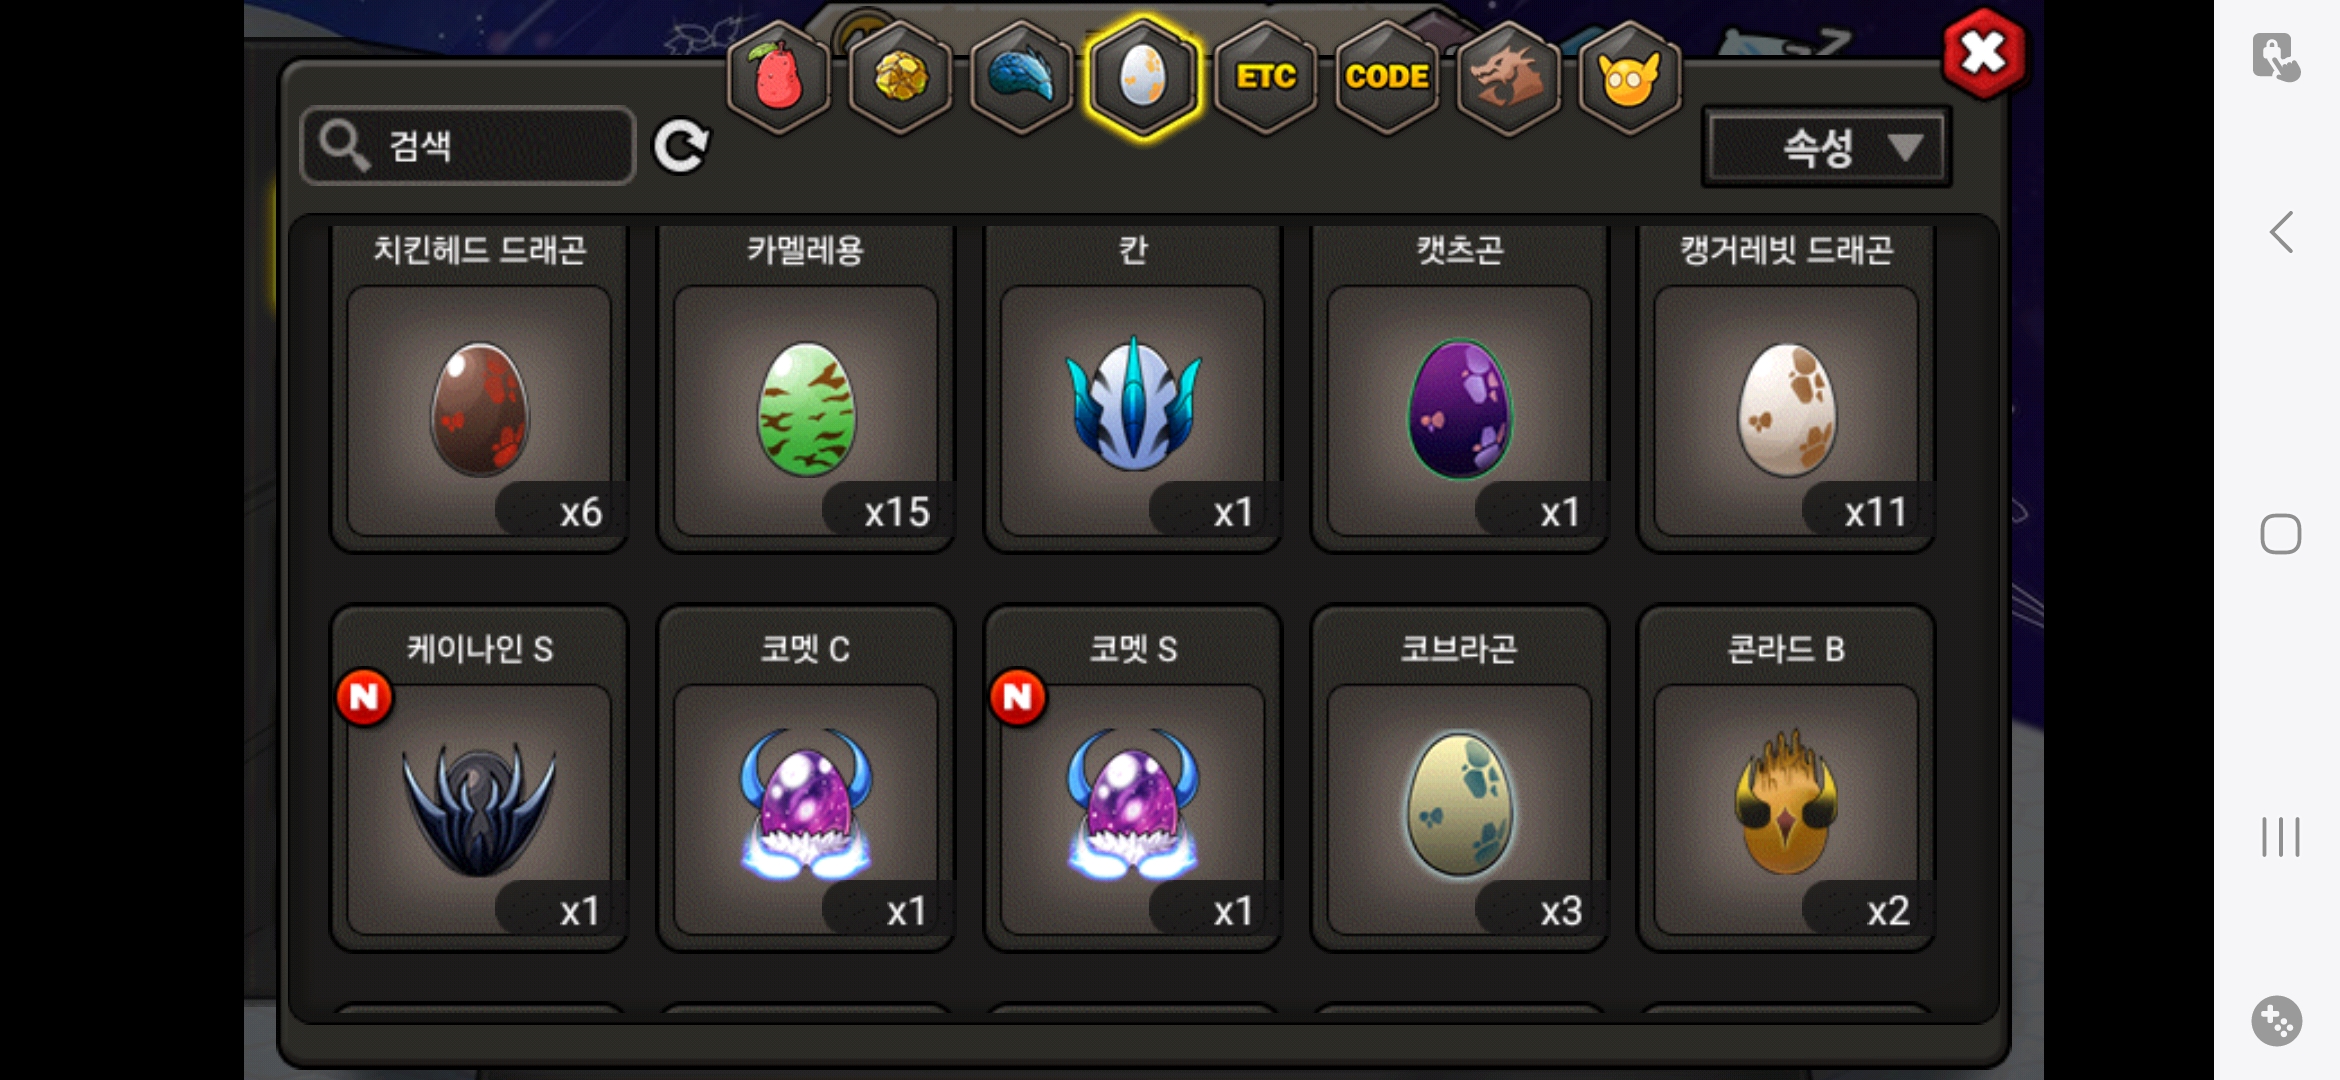Select the egg category tab
Screen dimensions: 2340x1080
pyautogui.click(x=1143, y=77)
